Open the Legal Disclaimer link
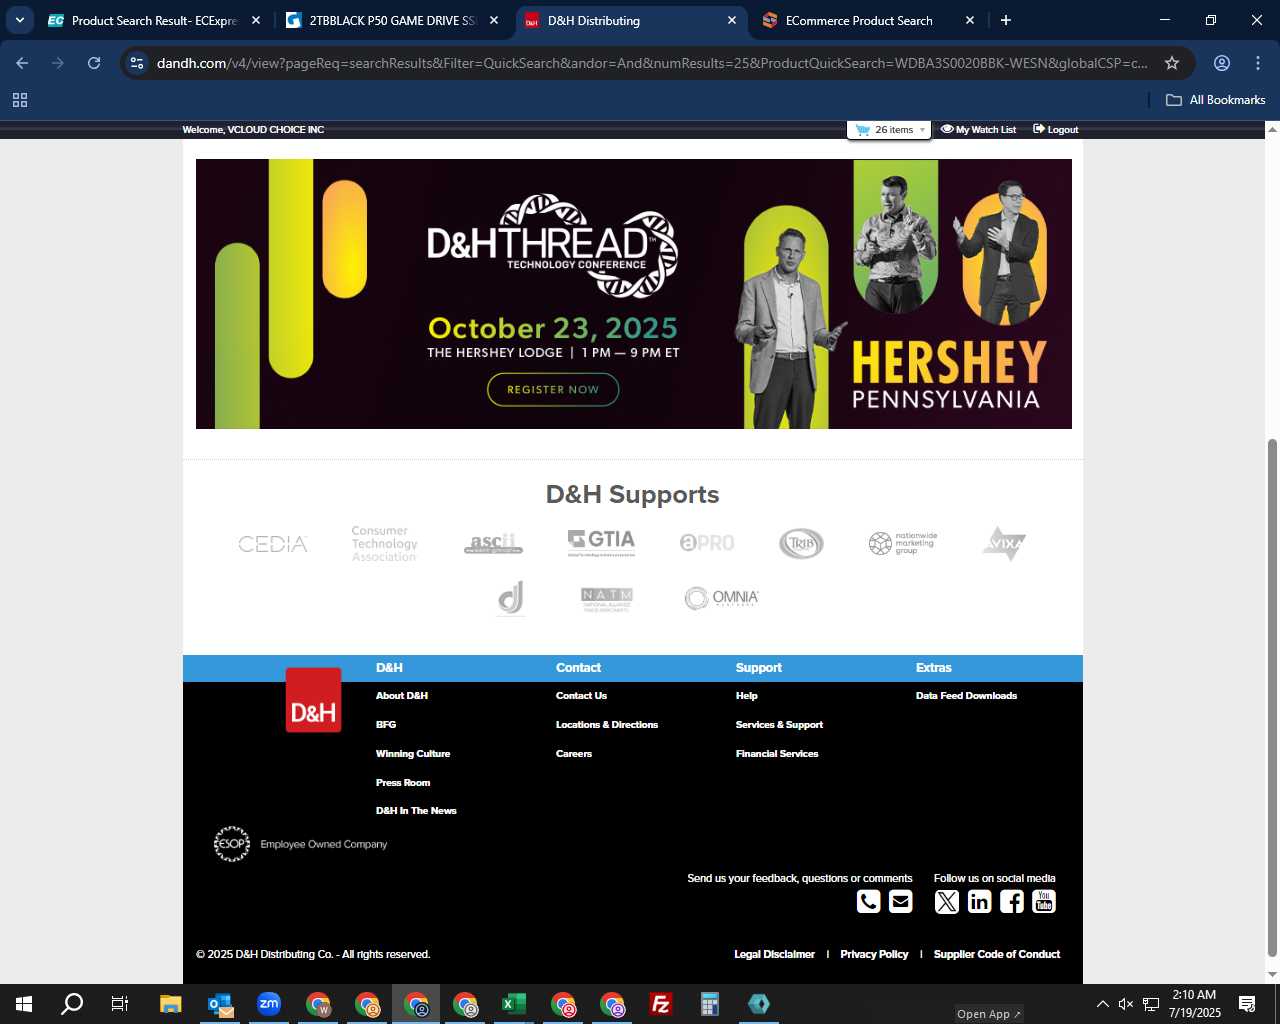This screenshot has width=1280, height=1024. (774, 954)
